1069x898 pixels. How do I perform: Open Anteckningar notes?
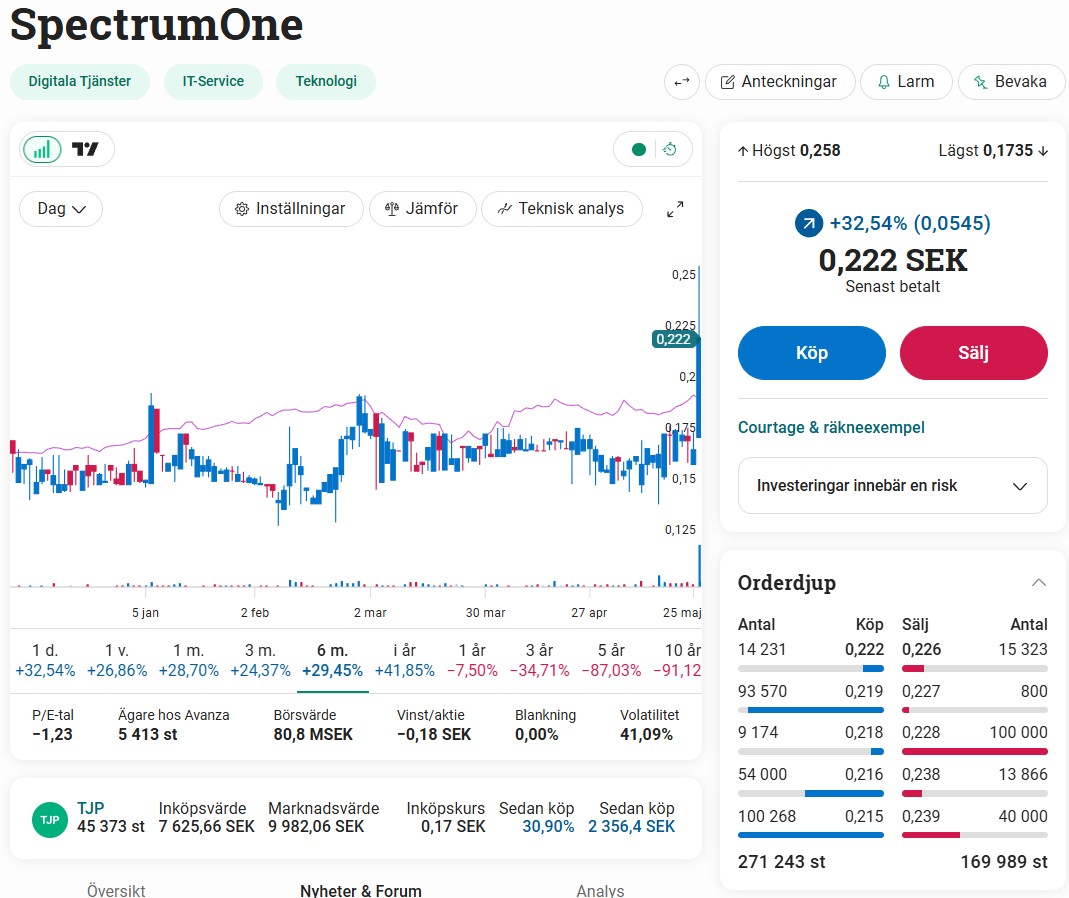[780, 82]
